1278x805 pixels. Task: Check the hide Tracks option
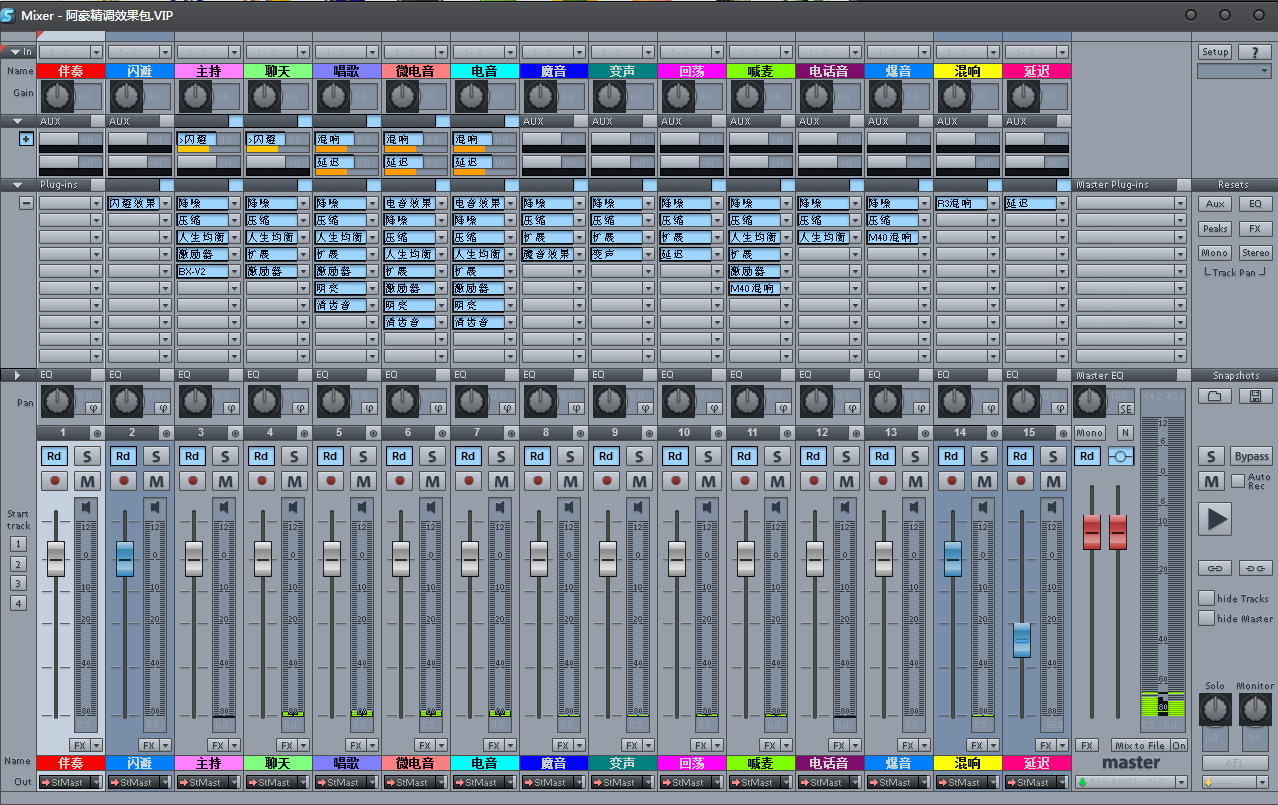tap(1207, 598)
